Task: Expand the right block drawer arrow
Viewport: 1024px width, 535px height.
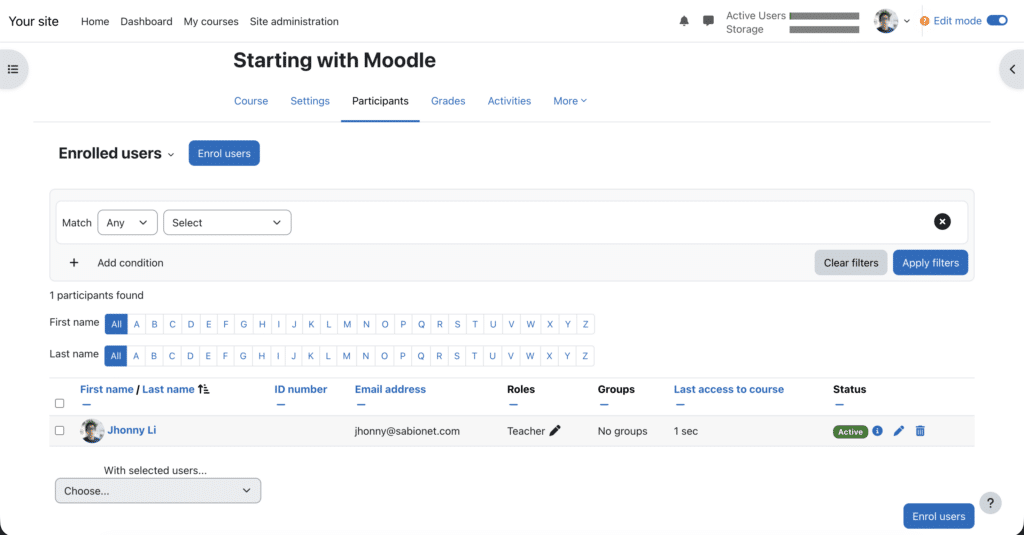Action: pos(1012,69)
